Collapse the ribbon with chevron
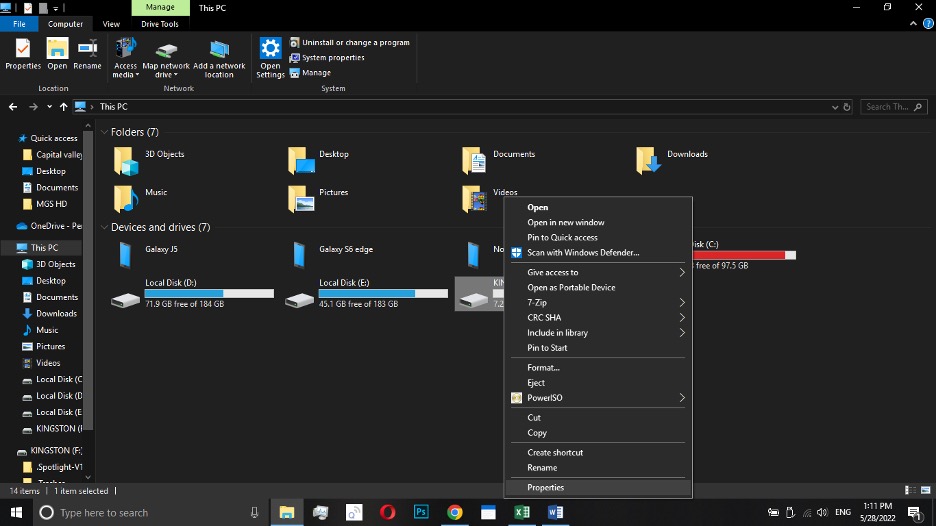This screenshot has width=936, height=526. (913, 24)
